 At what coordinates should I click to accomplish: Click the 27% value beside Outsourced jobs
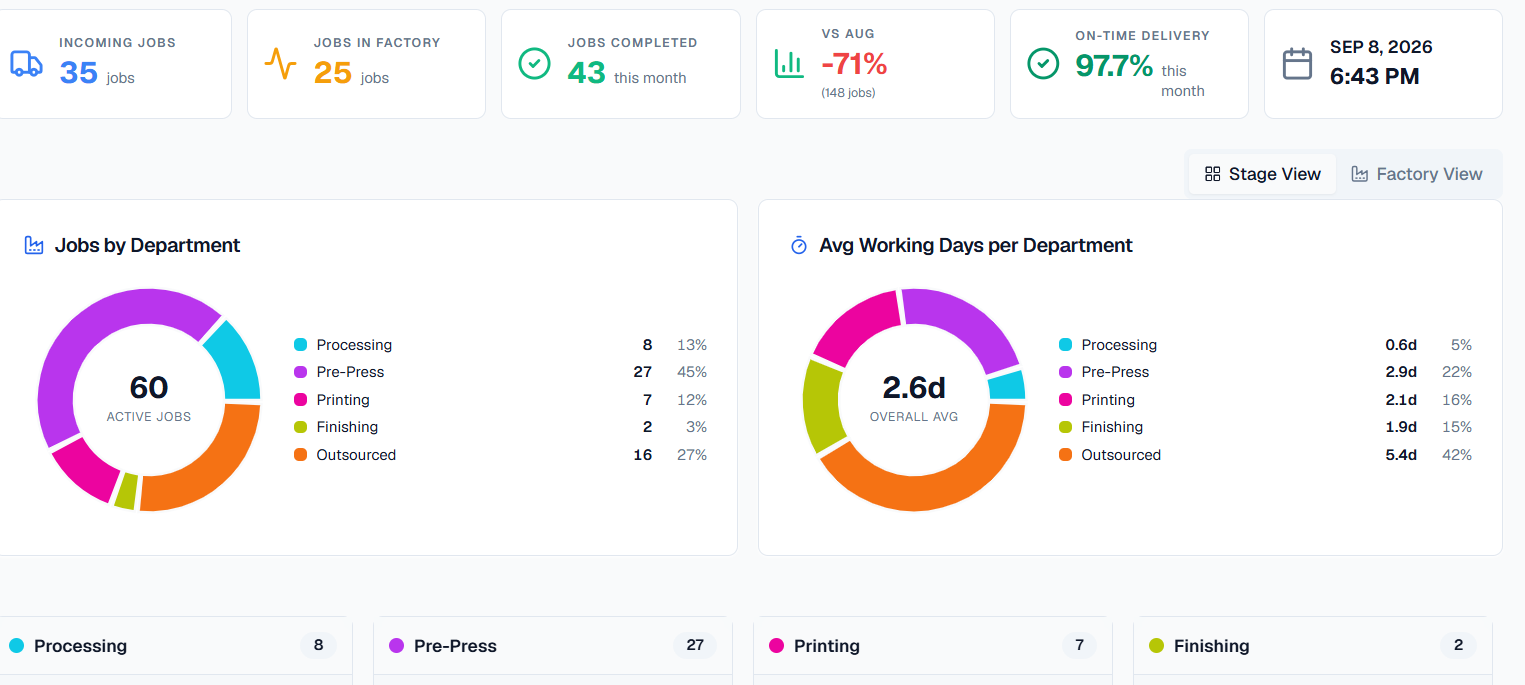click(692, 455)
